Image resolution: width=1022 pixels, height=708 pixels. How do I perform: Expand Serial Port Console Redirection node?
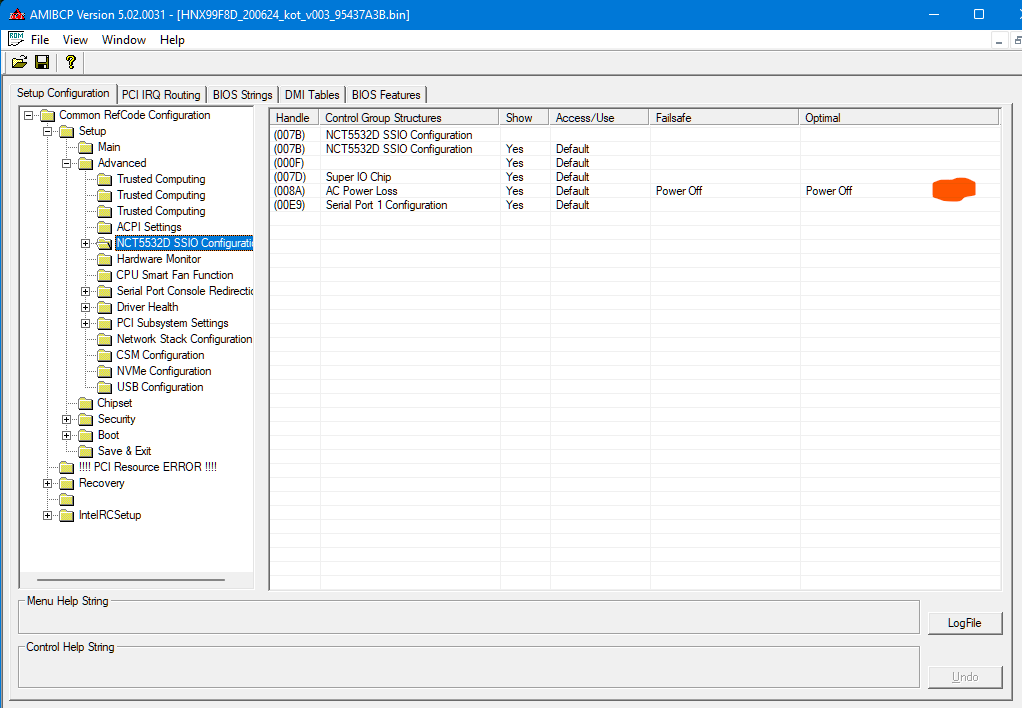coord(85,291)
